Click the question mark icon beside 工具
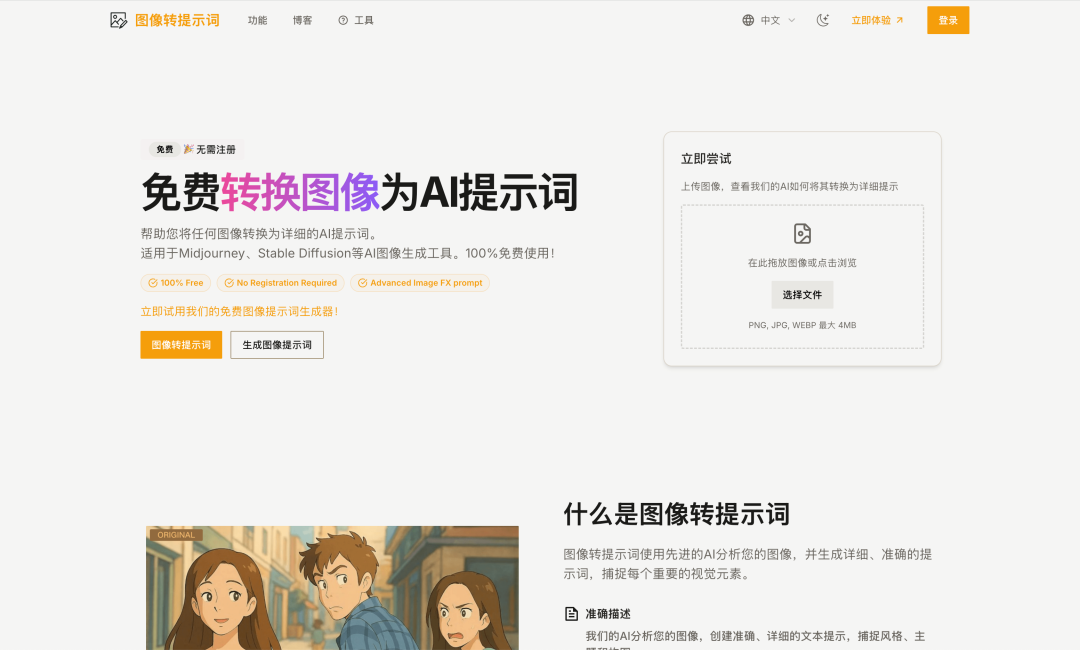Screen dimensions: 1080x650 (343, 20)
